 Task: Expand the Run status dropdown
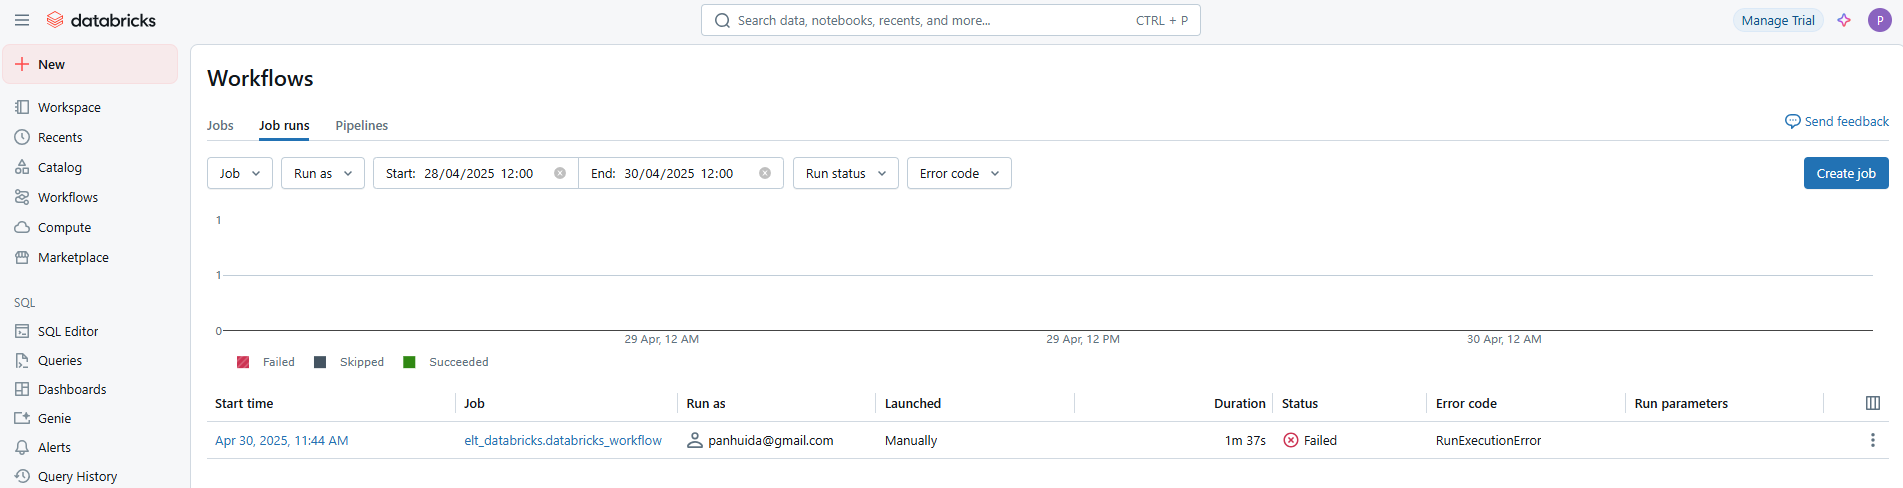pos(846,173)
